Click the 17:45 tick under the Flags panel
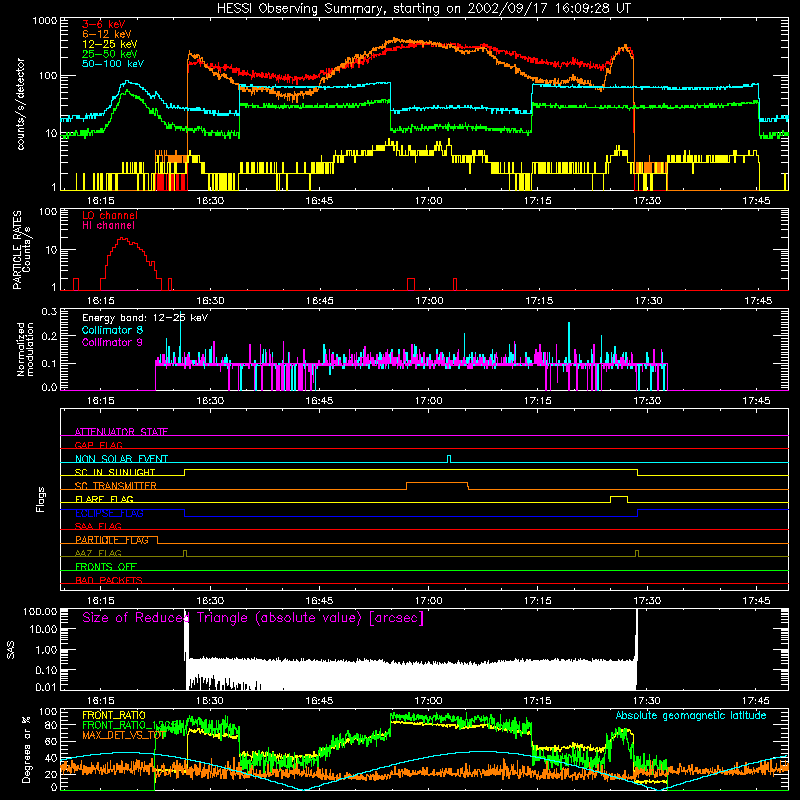 coord(756,601)
